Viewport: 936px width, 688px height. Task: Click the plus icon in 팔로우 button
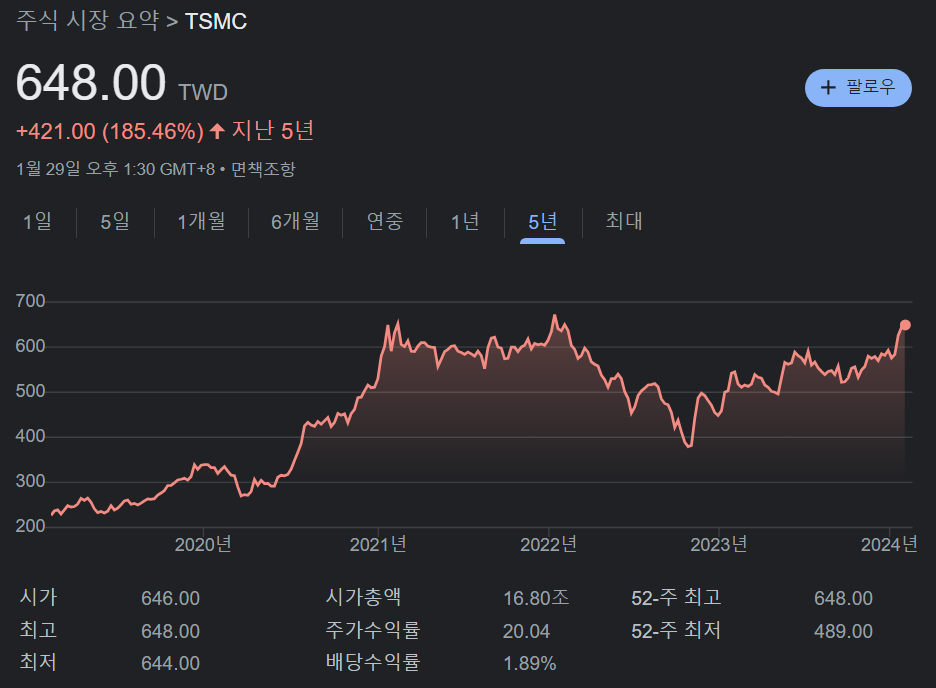coord(828,88)
